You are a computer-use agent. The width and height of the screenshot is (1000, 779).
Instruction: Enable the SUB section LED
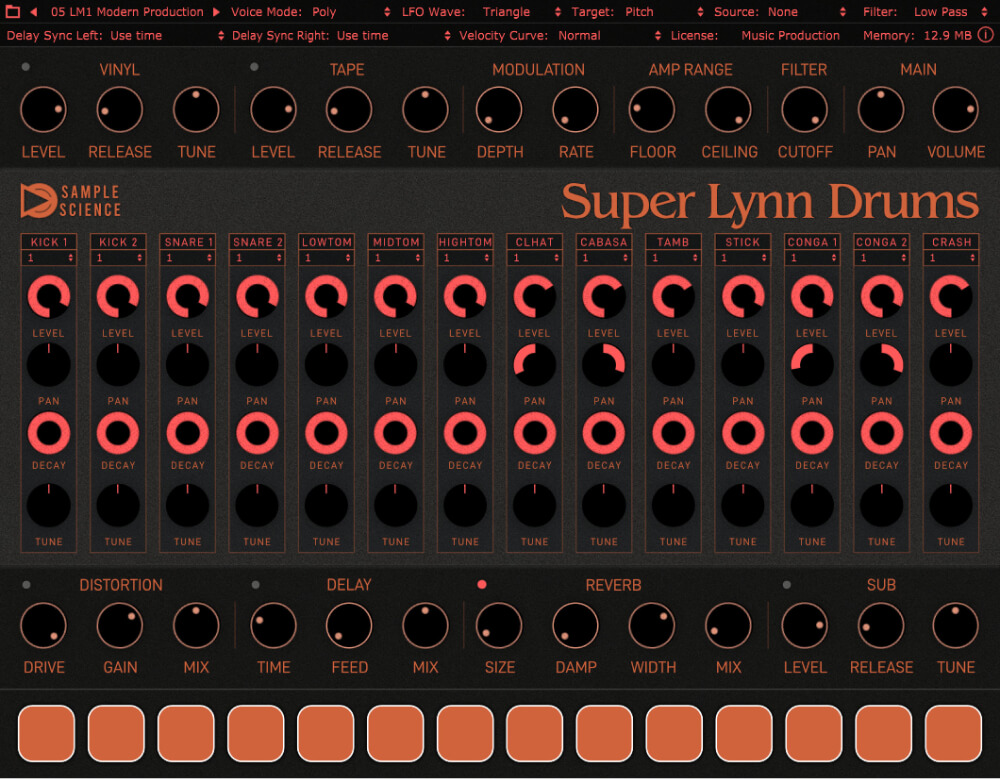(787, 584)
